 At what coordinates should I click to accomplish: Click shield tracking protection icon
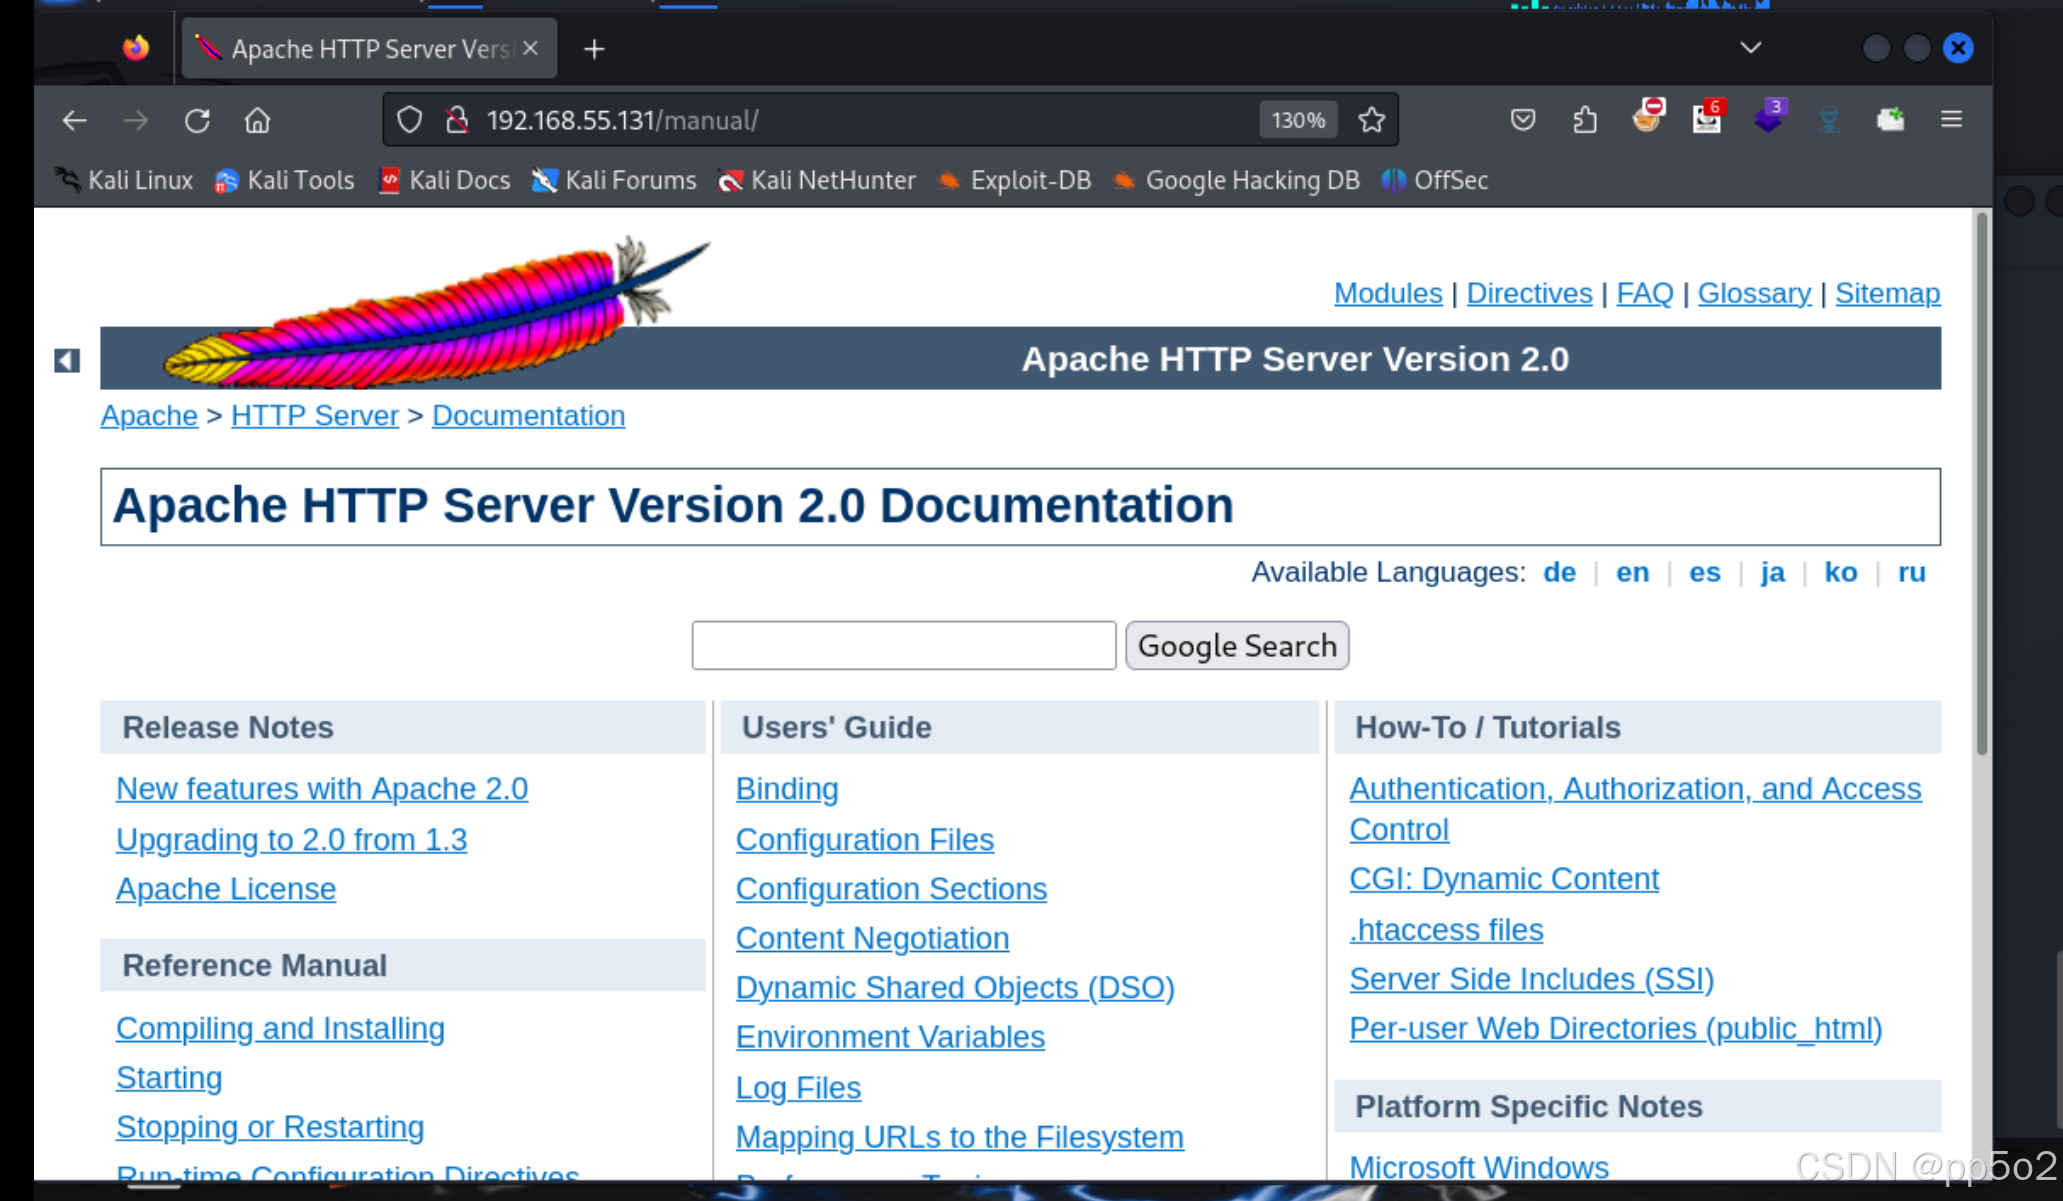click(409, 121)
